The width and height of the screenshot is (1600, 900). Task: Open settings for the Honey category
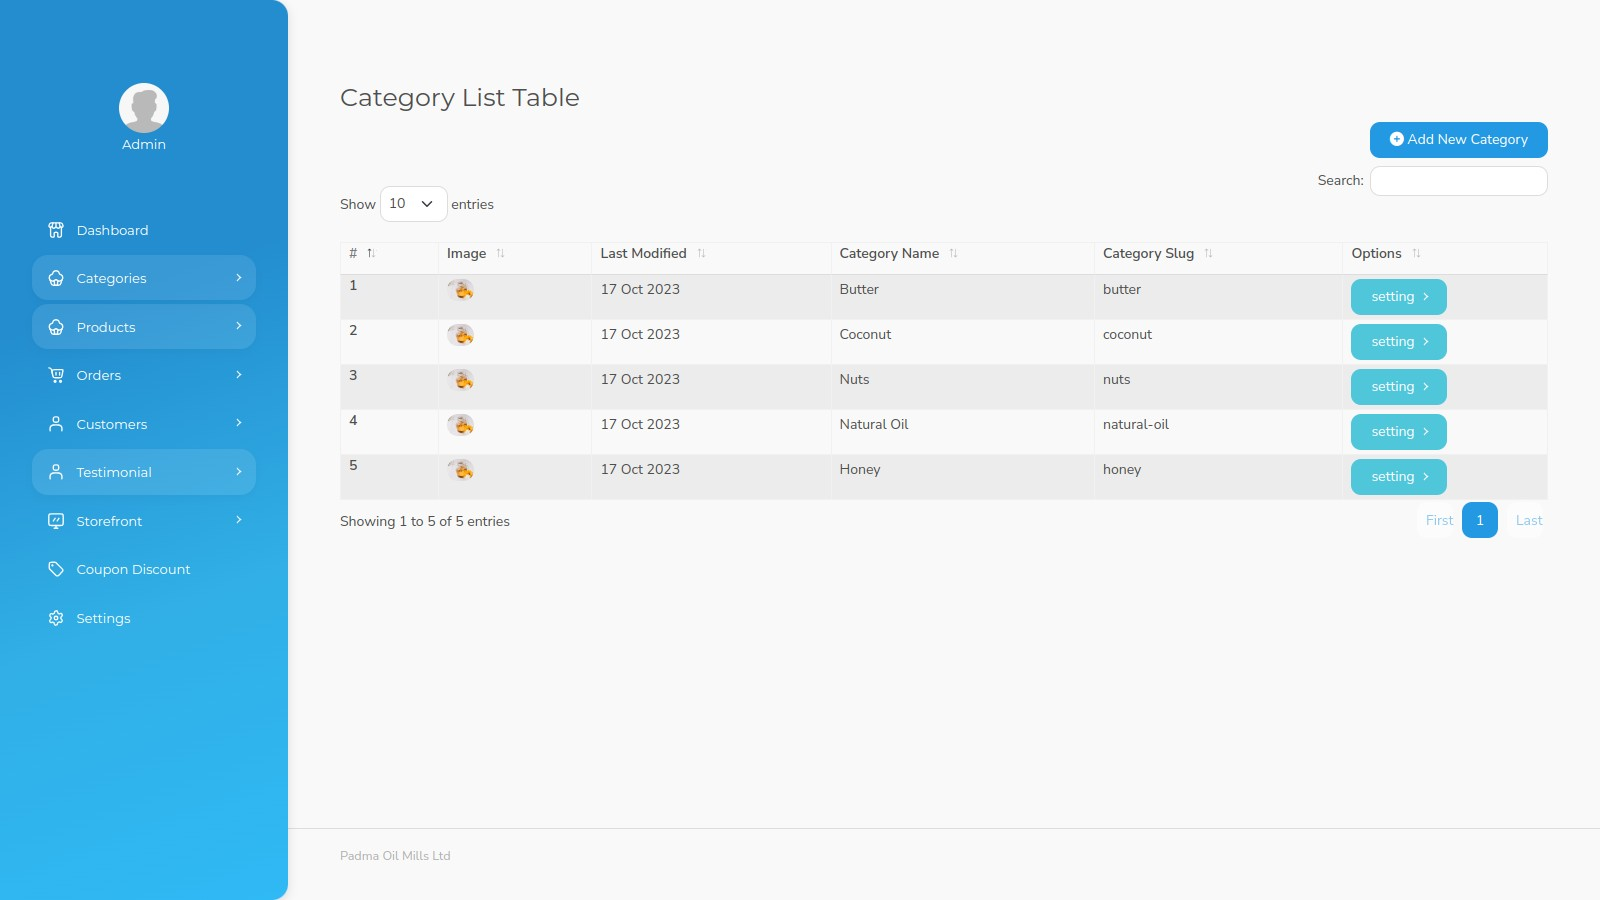tap(1398, 476)
